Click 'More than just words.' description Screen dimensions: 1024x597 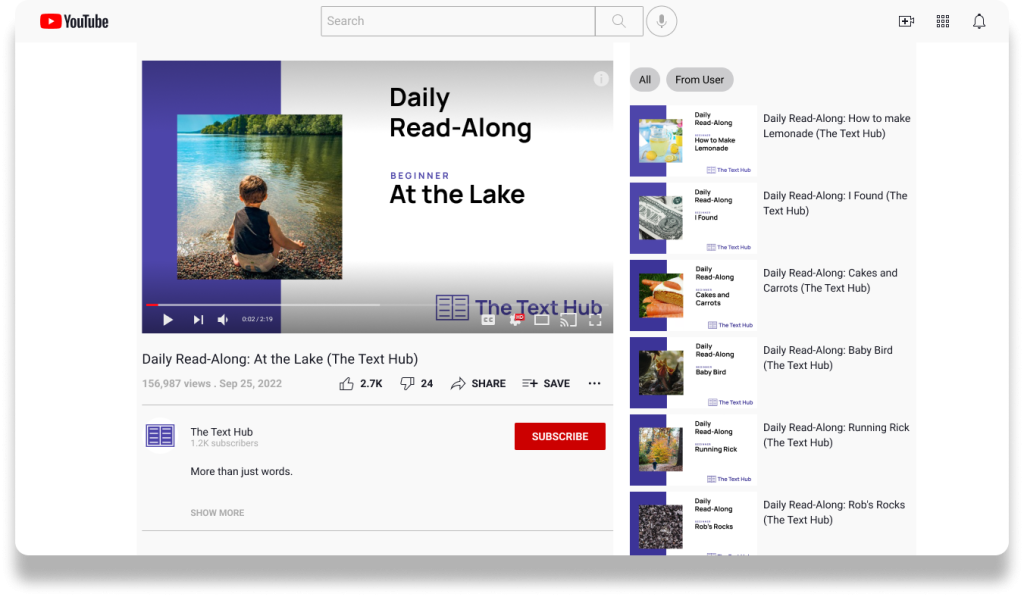[x=242, y=472]
